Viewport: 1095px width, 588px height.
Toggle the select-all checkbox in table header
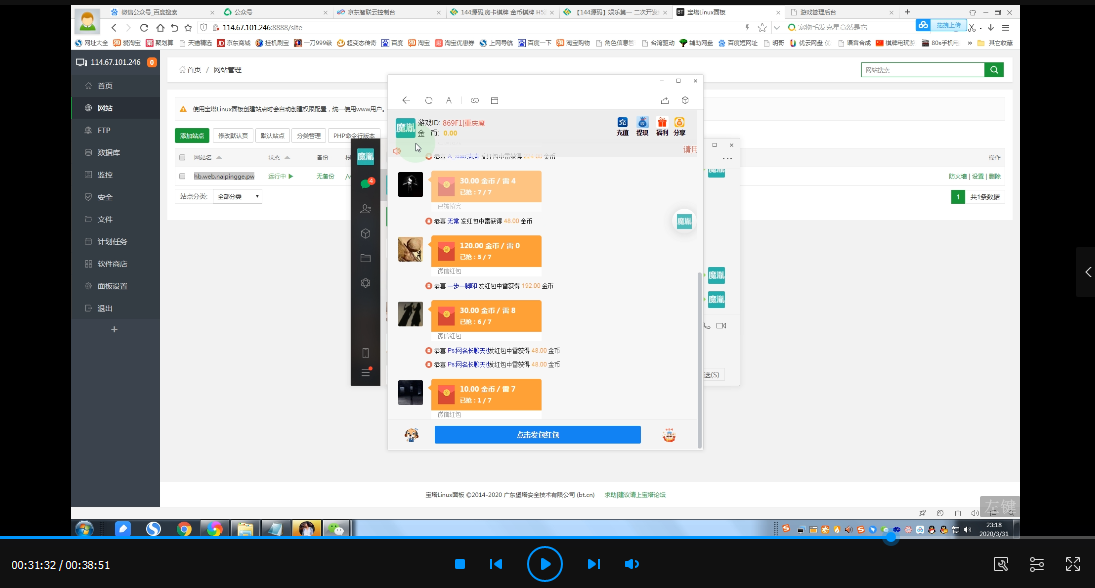181,158
